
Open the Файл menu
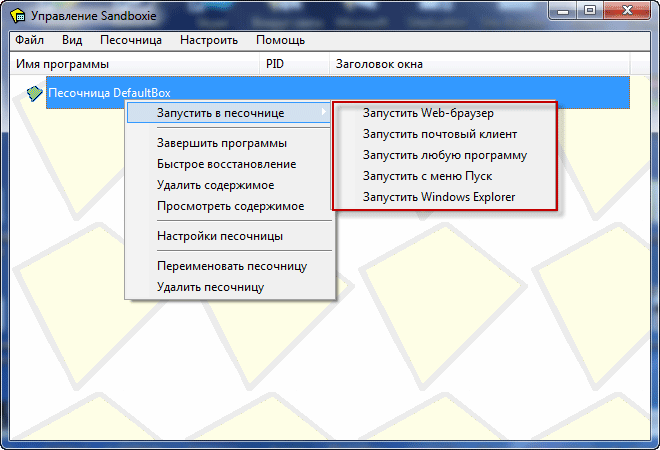click(x=30, y=40)
